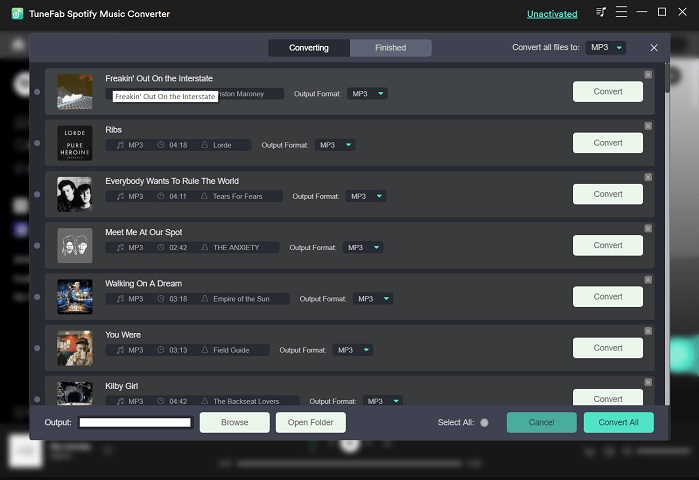Remove Meet Me At Our Spot track
The height and width of the screenshot is (480, 699).
[648, 229]
